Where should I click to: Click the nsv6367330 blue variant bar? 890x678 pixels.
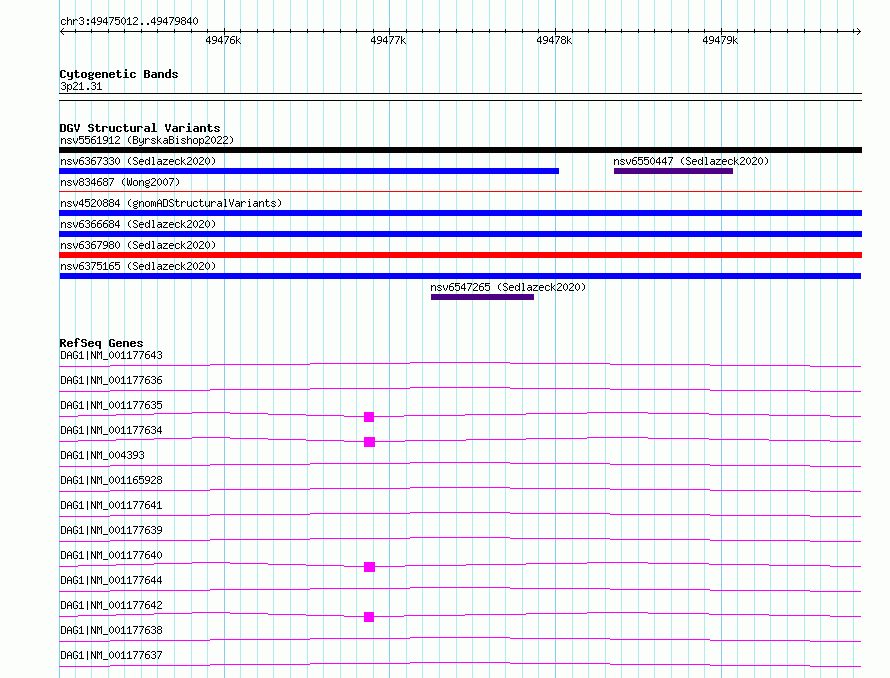point(309,171)
